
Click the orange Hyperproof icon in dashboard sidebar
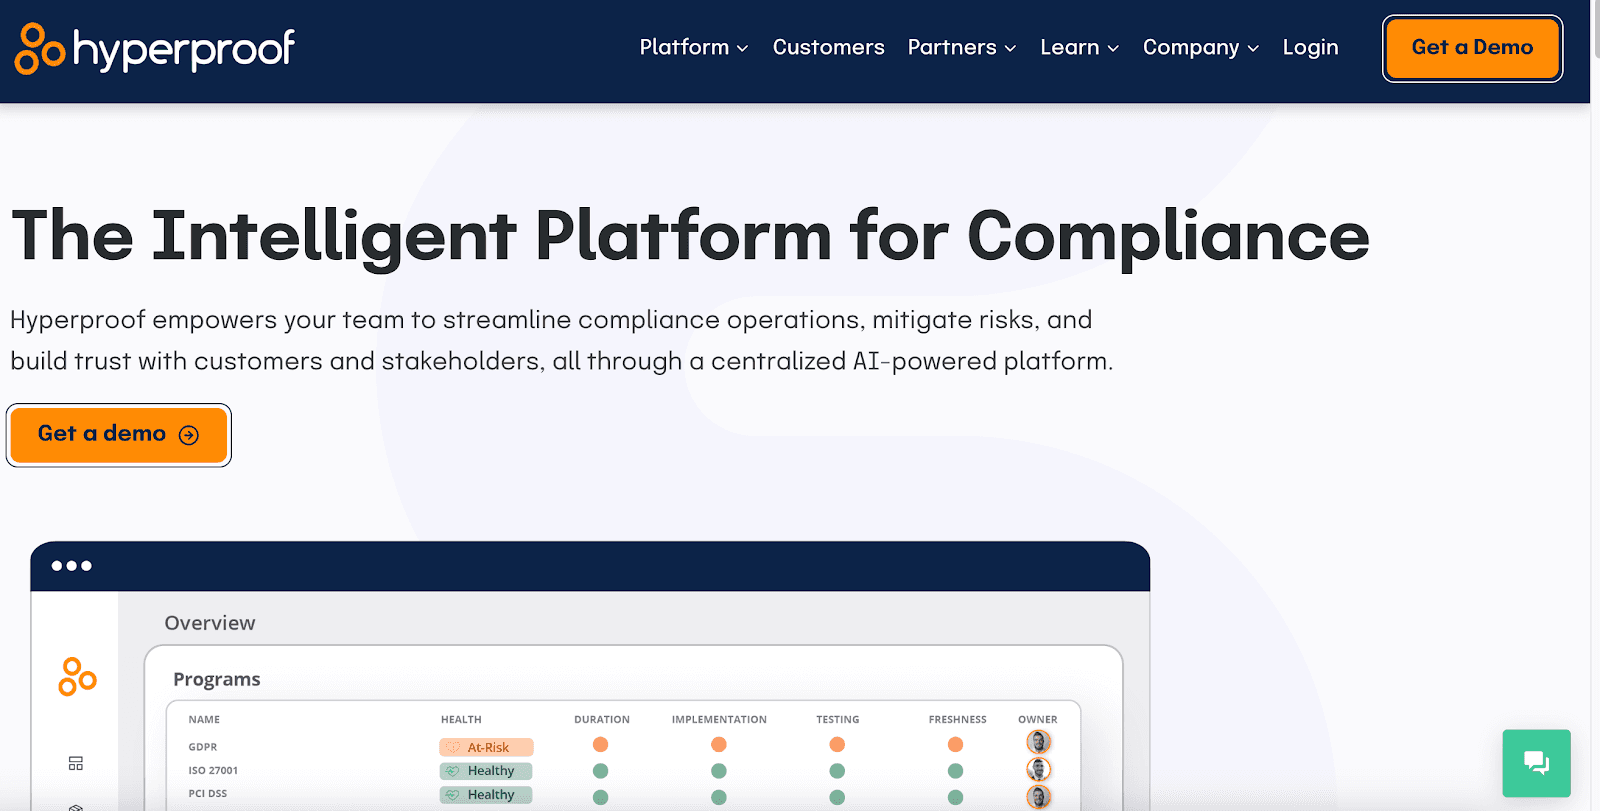(x=77, y=677)
